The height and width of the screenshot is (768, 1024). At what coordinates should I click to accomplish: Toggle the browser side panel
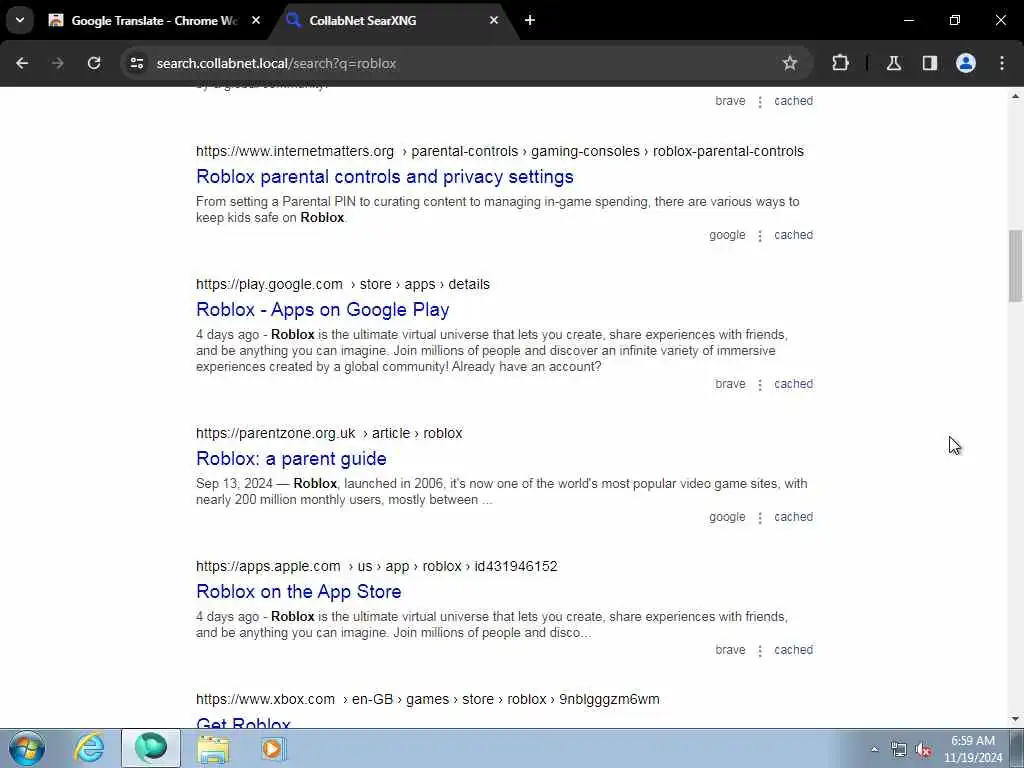(x=930, y=63)
